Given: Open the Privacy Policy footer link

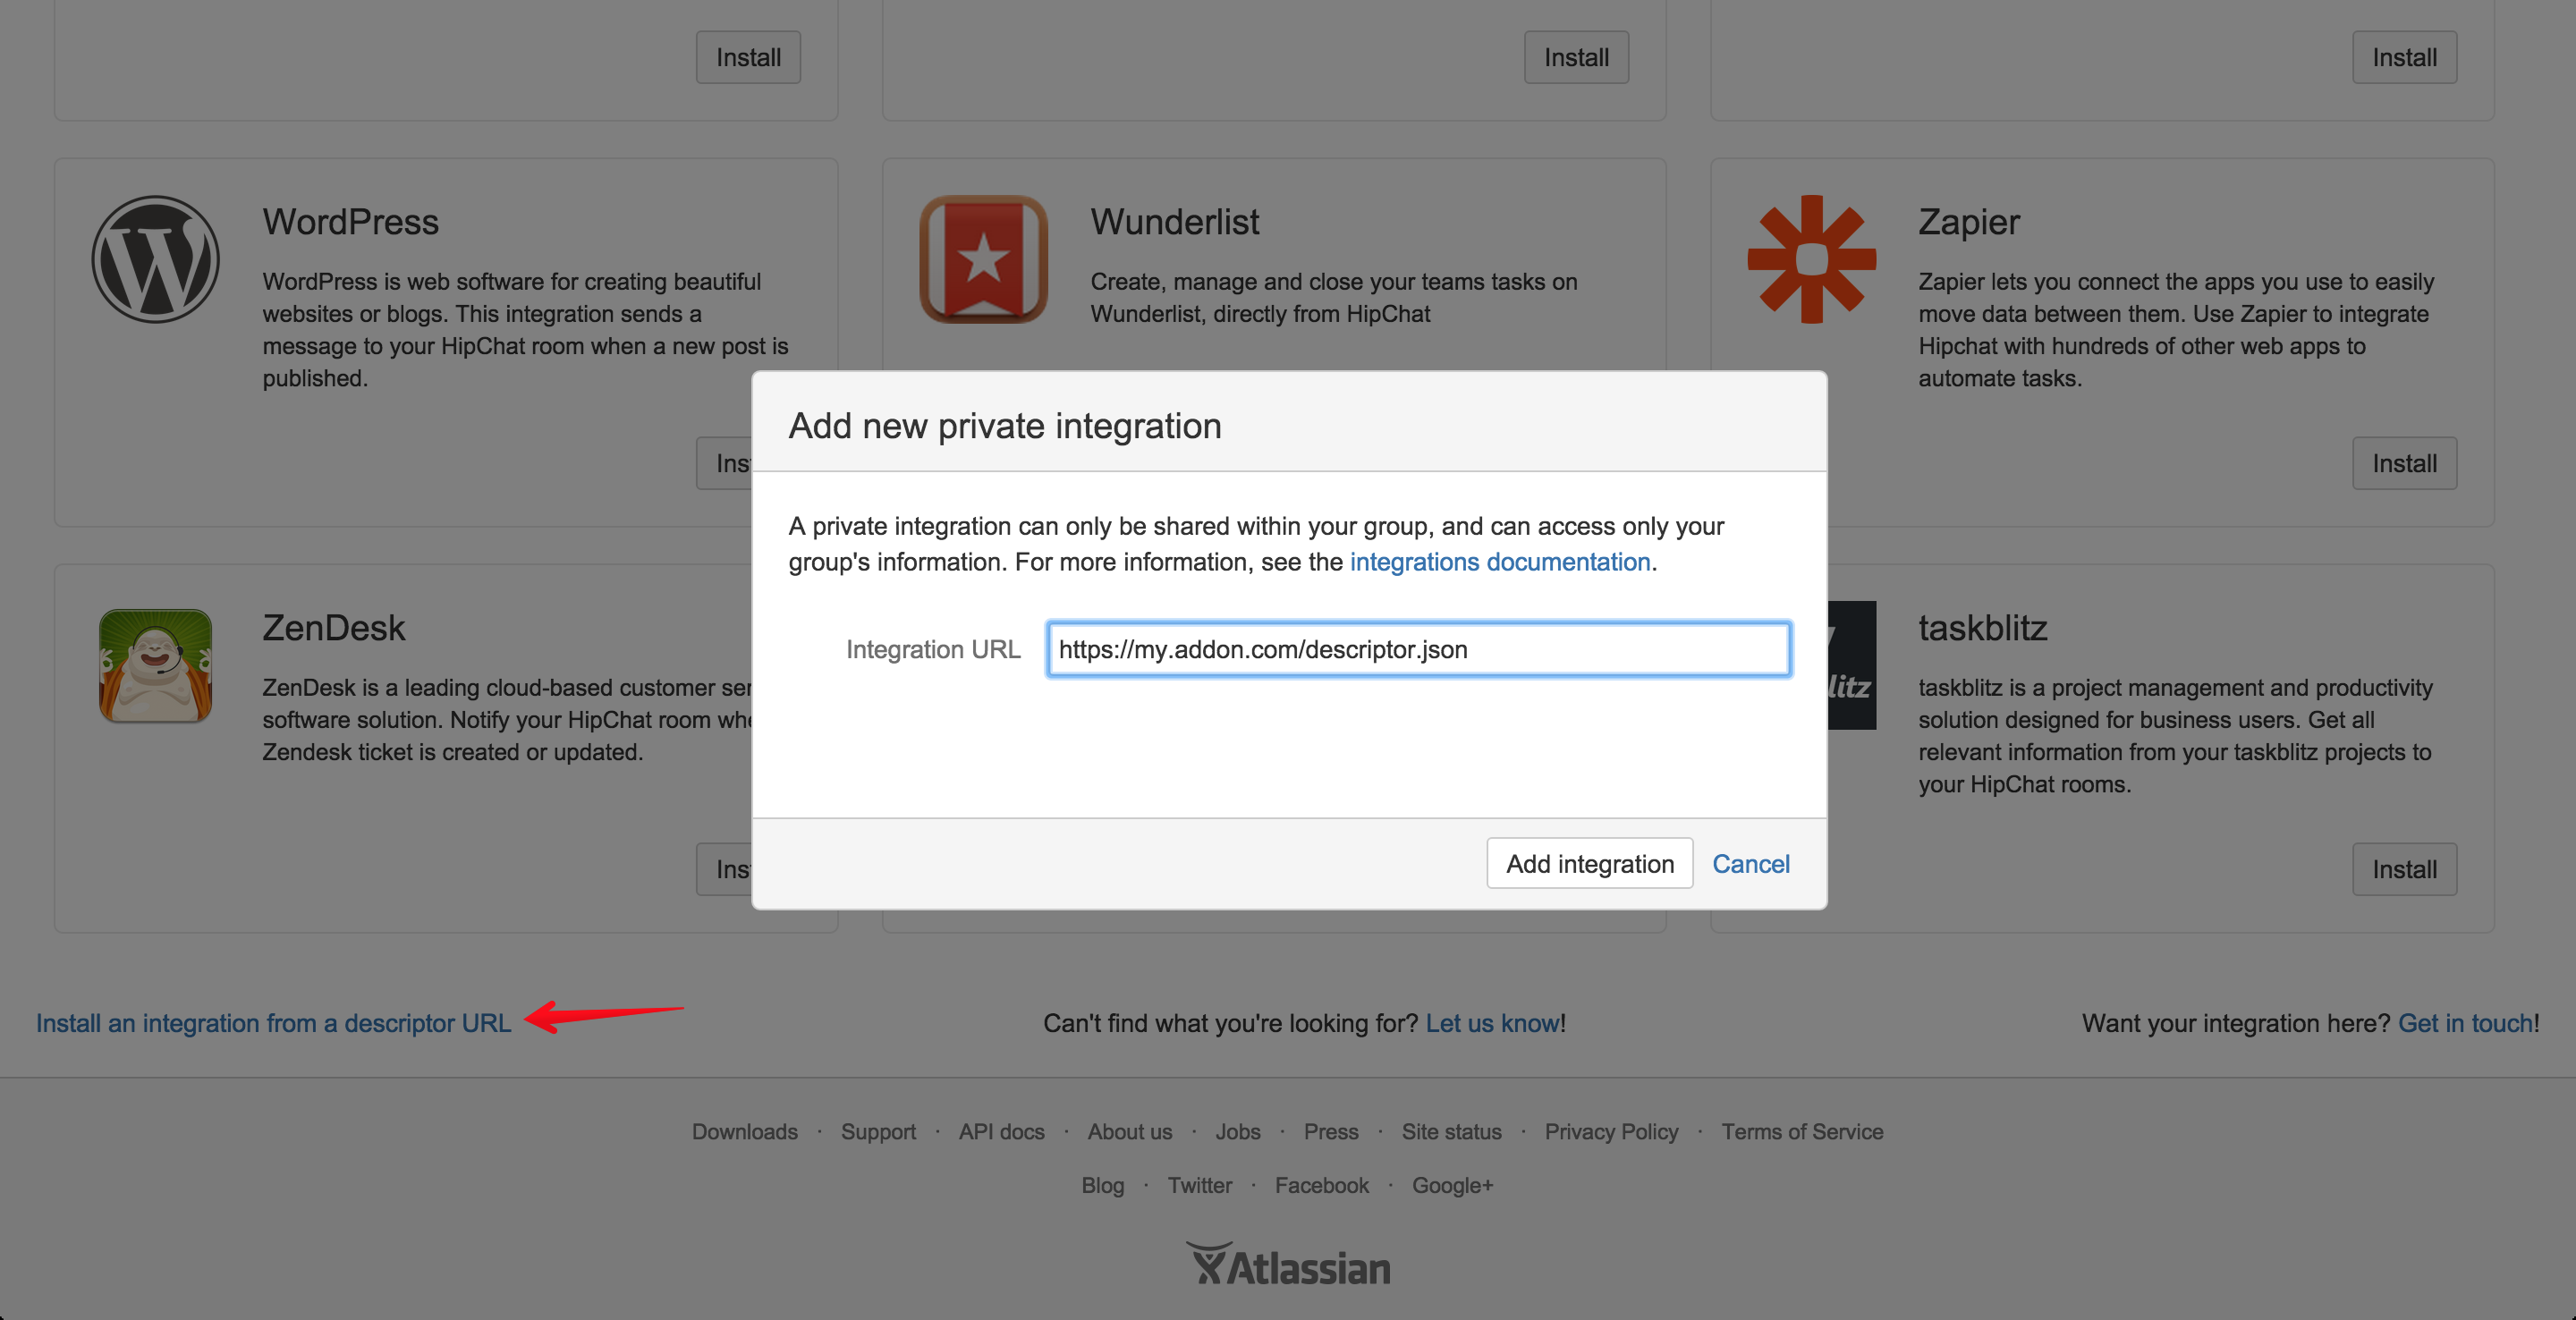Looking at the screenshot, I should pyautogui.click(x=1611, y=1132).
